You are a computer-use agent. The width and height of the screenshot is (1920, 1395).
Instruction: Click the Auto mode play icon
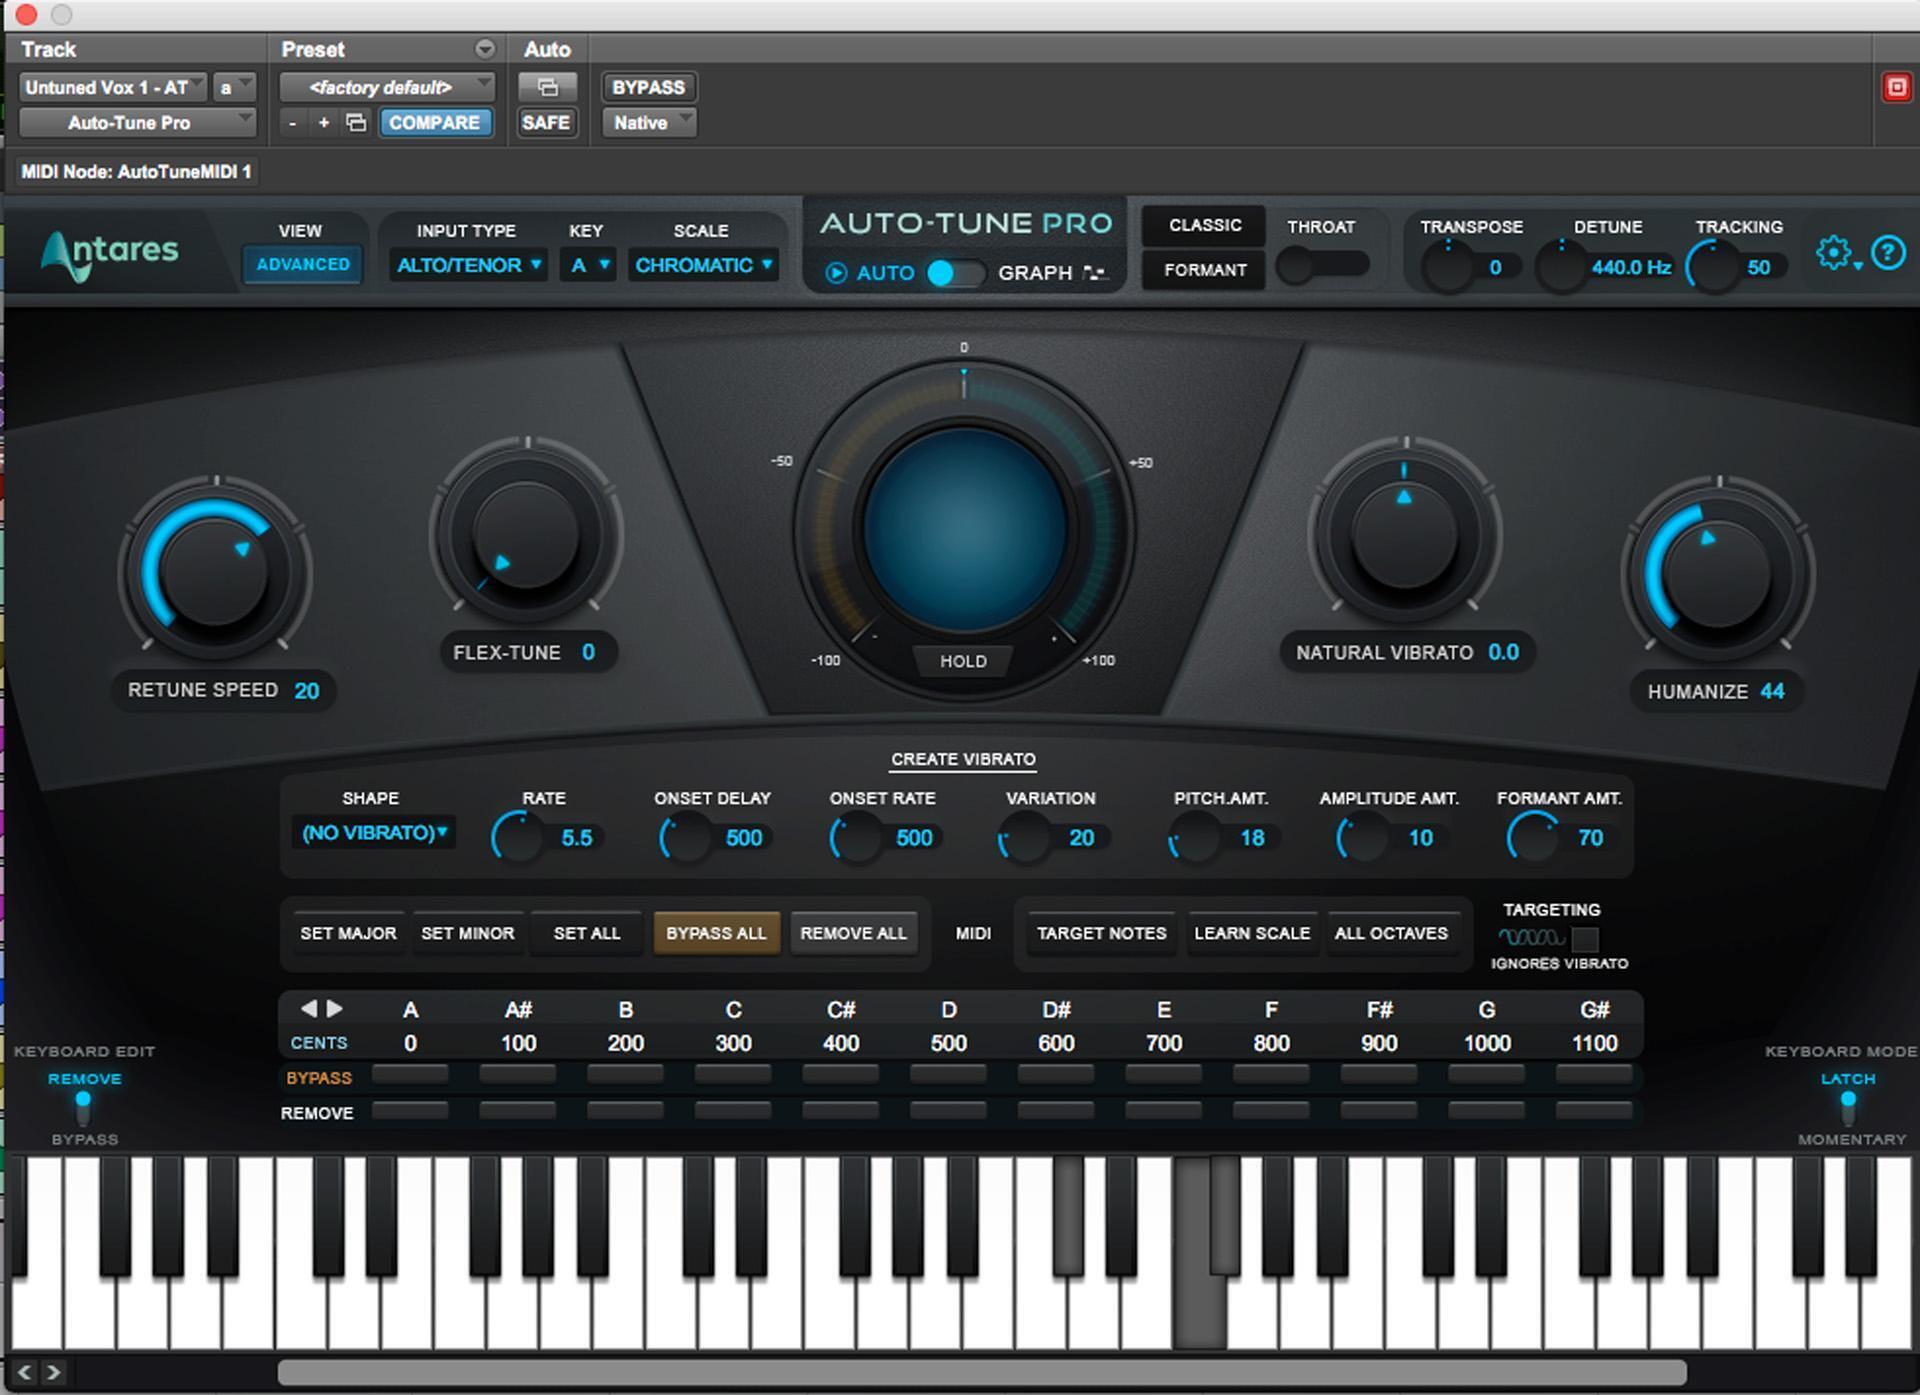(x=836, y=272)
